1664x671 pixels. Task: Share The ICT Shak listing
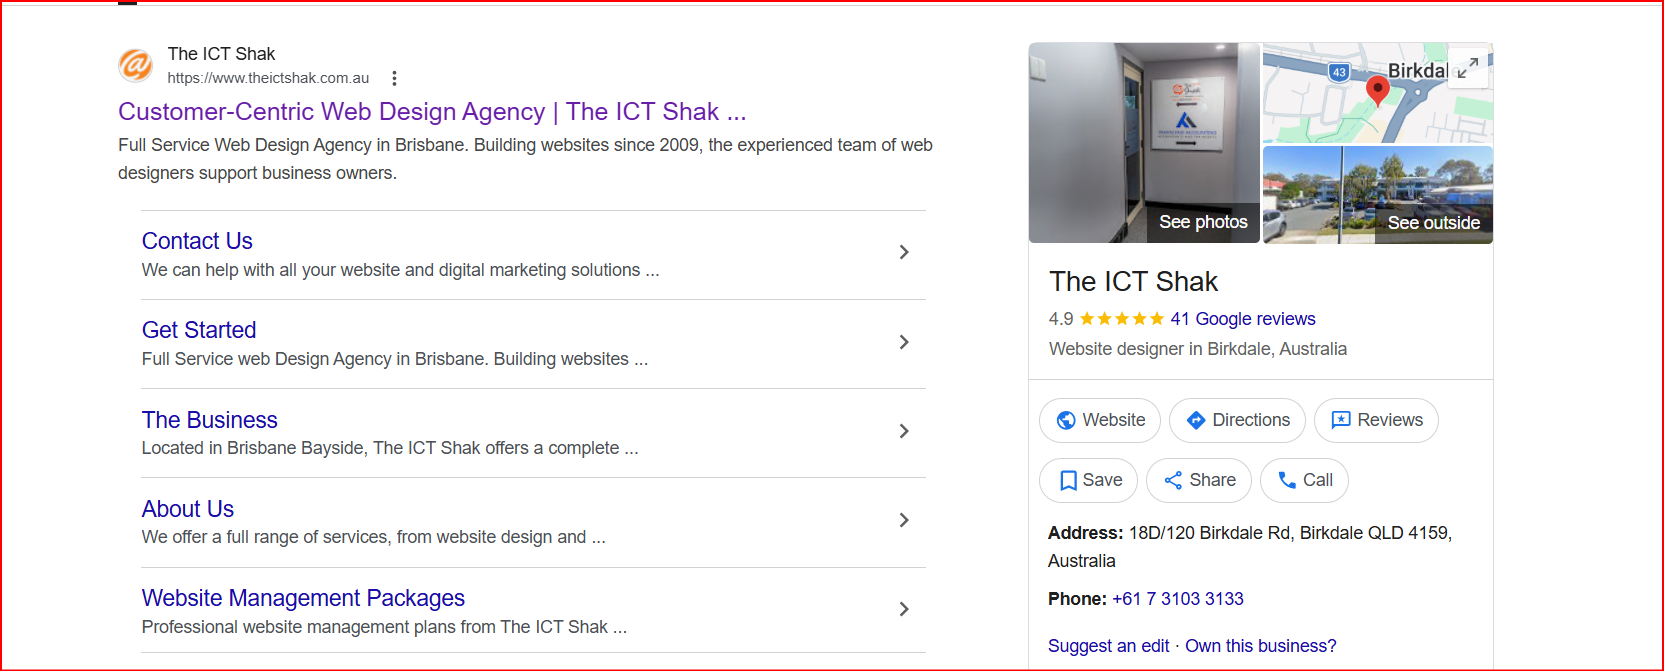[1199, 480]
